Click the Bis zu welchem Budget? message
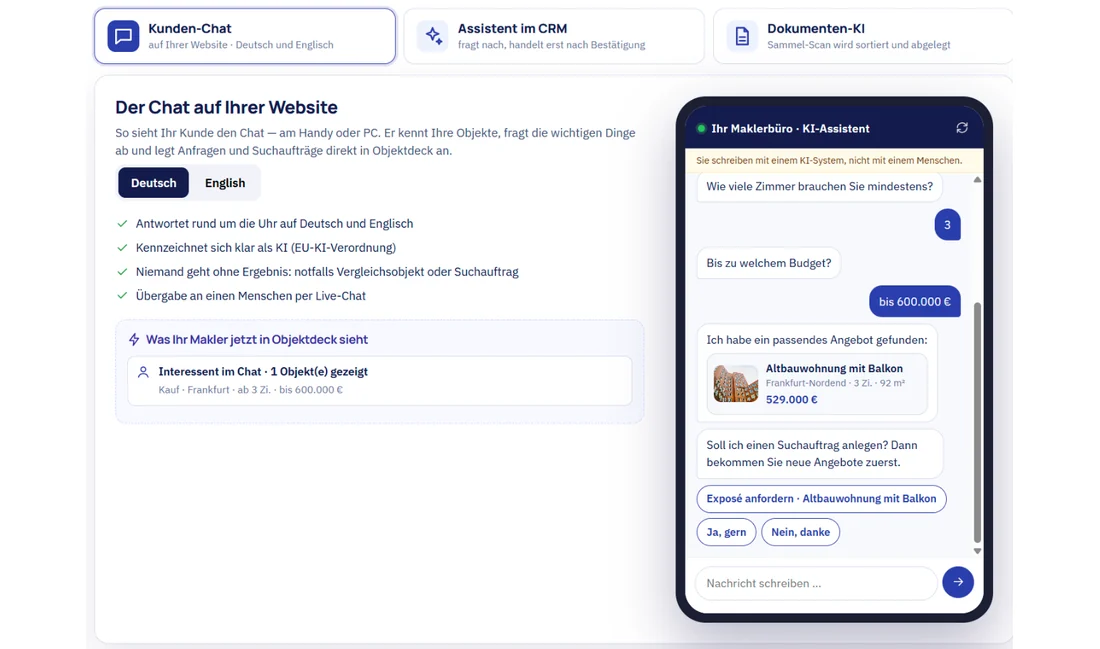 coord(768,263)
